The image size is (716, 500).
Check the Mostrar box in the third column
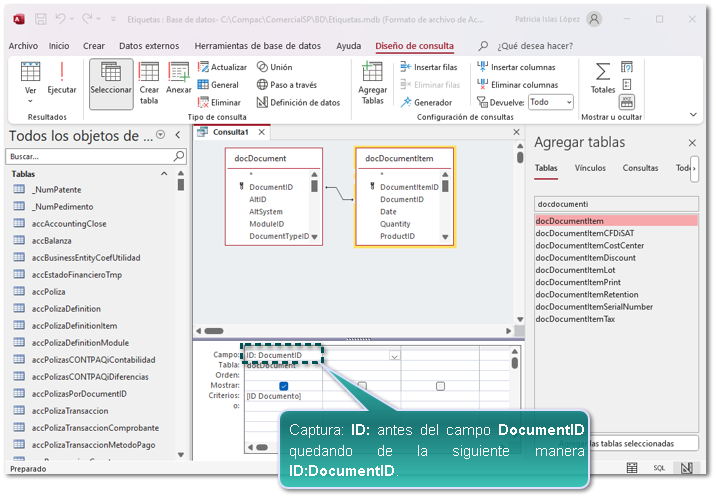pyautogui.click(x=440, y=386)
